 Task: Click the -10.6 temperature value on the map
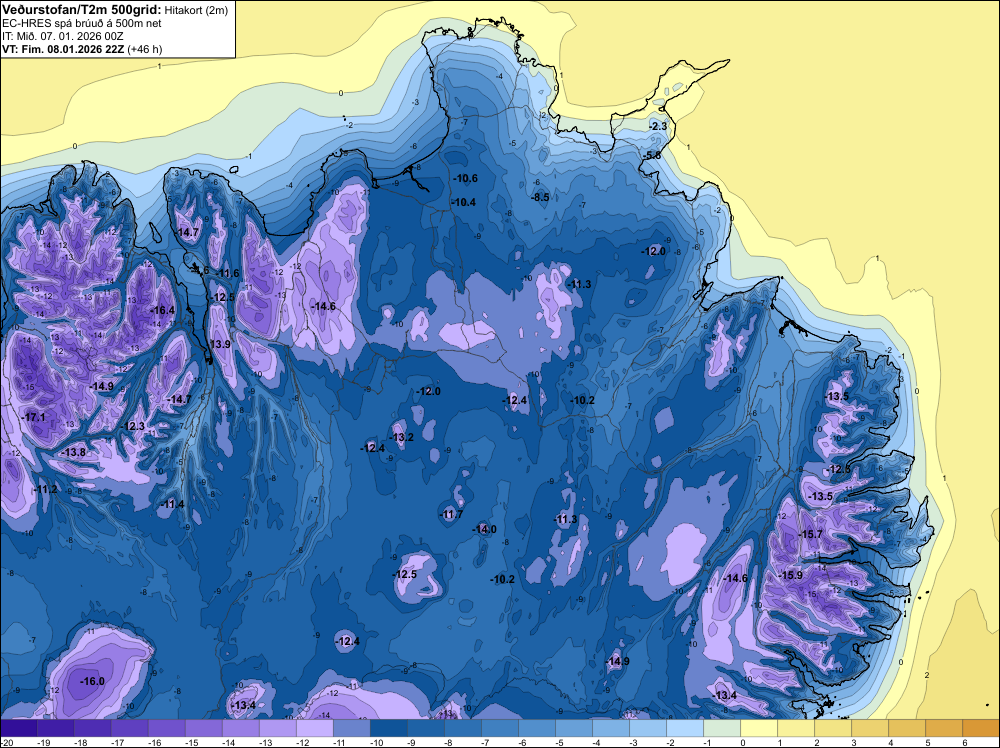465,179
